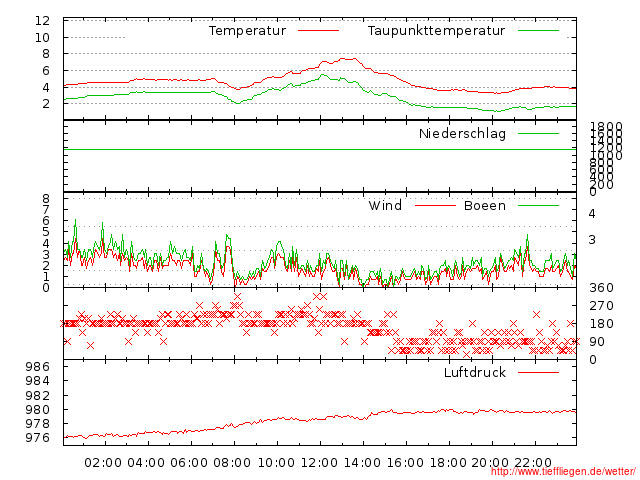Click the 10:00 time axis label
This screenshot has width=640, height=480.
276,463
